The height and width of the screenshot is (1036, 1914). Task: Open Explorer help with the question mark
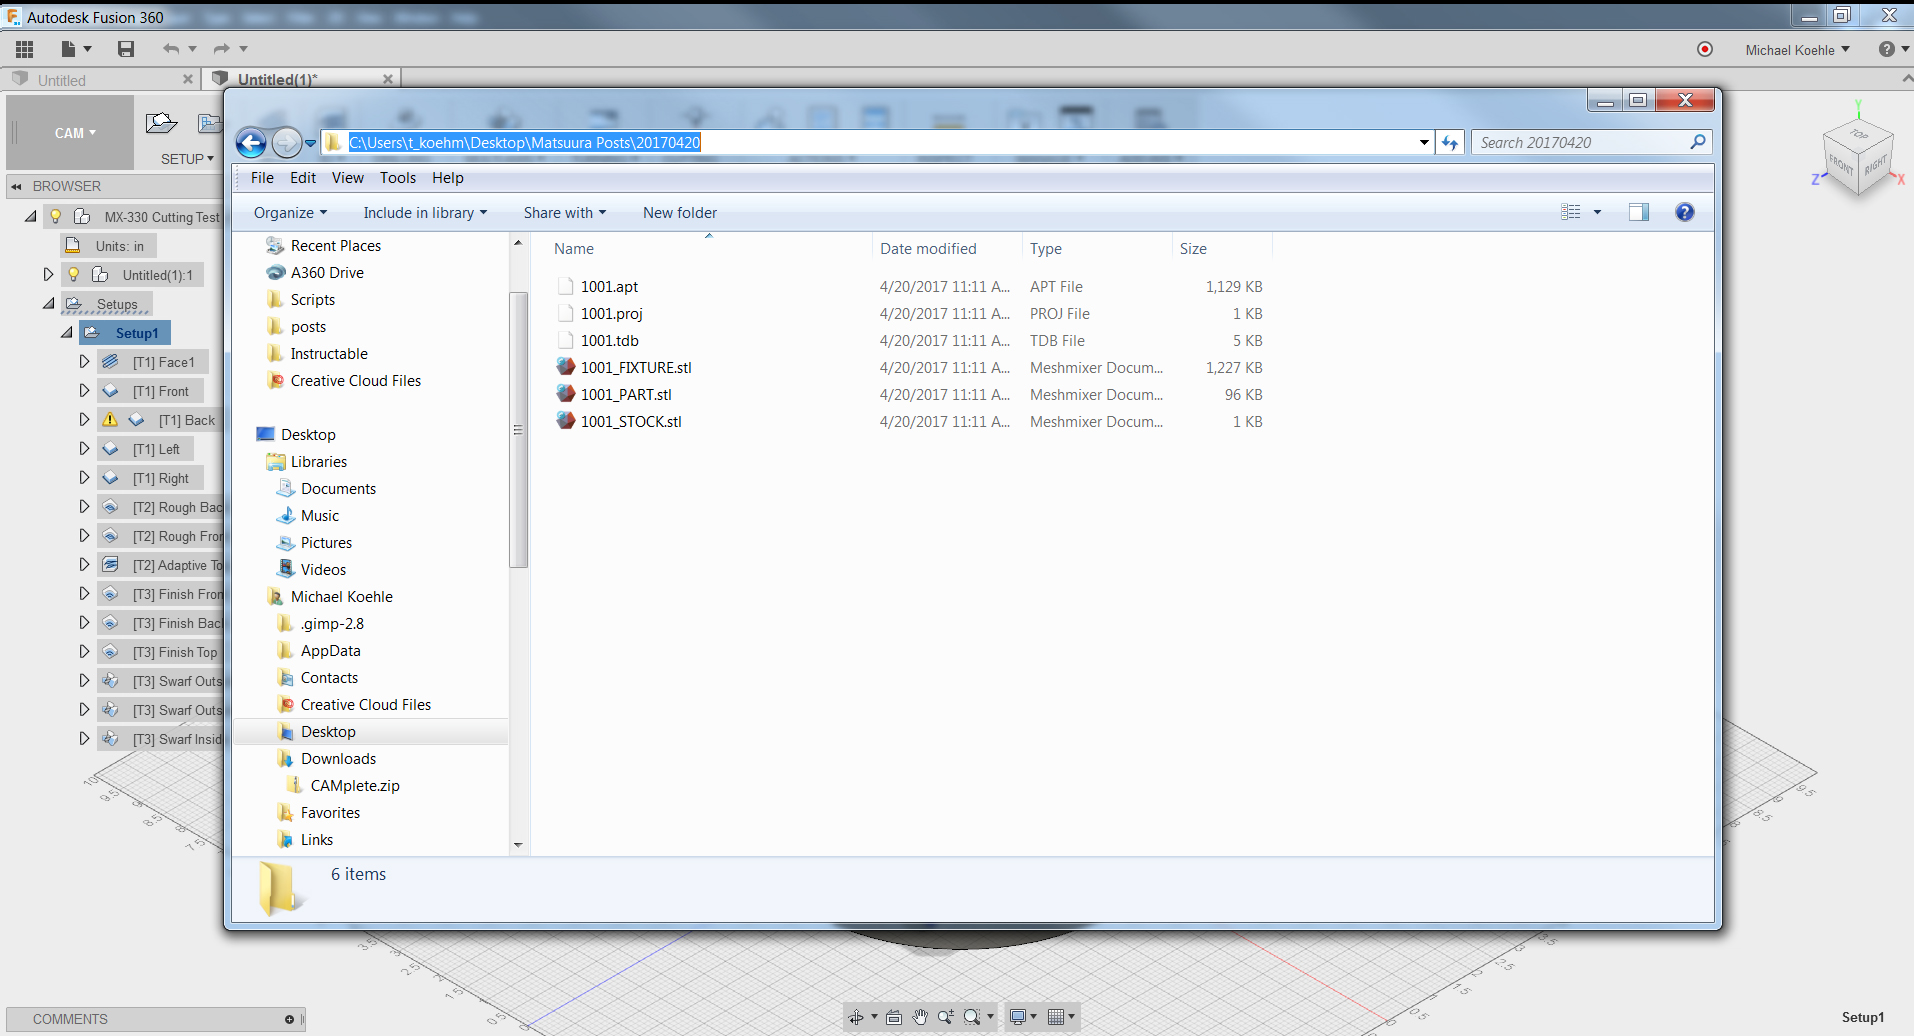coord(1685,212)
